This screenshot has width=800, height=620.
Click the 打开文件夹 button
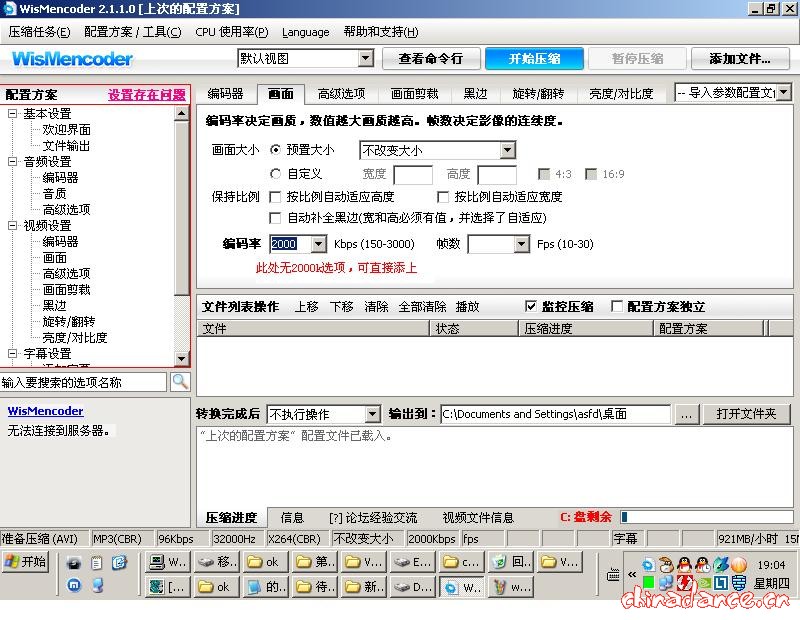[745, 413]
